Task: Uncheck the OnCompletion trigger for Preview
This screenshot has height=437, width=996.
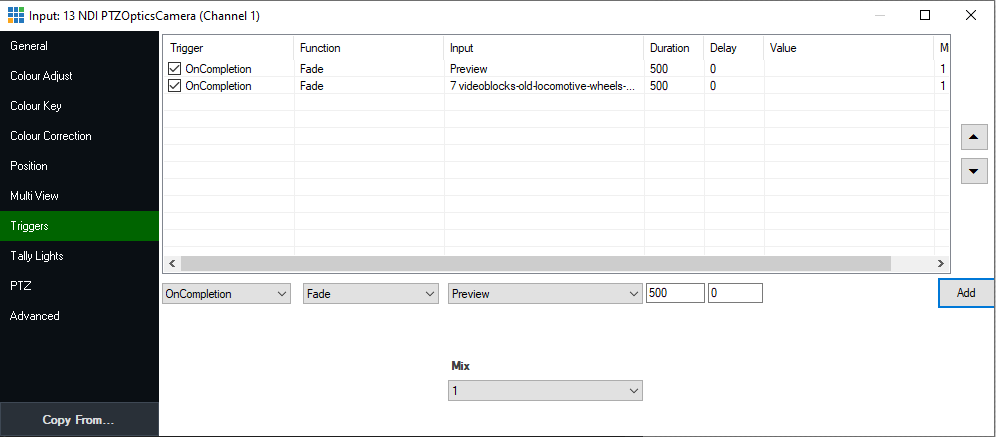Action: coord(175,69)
